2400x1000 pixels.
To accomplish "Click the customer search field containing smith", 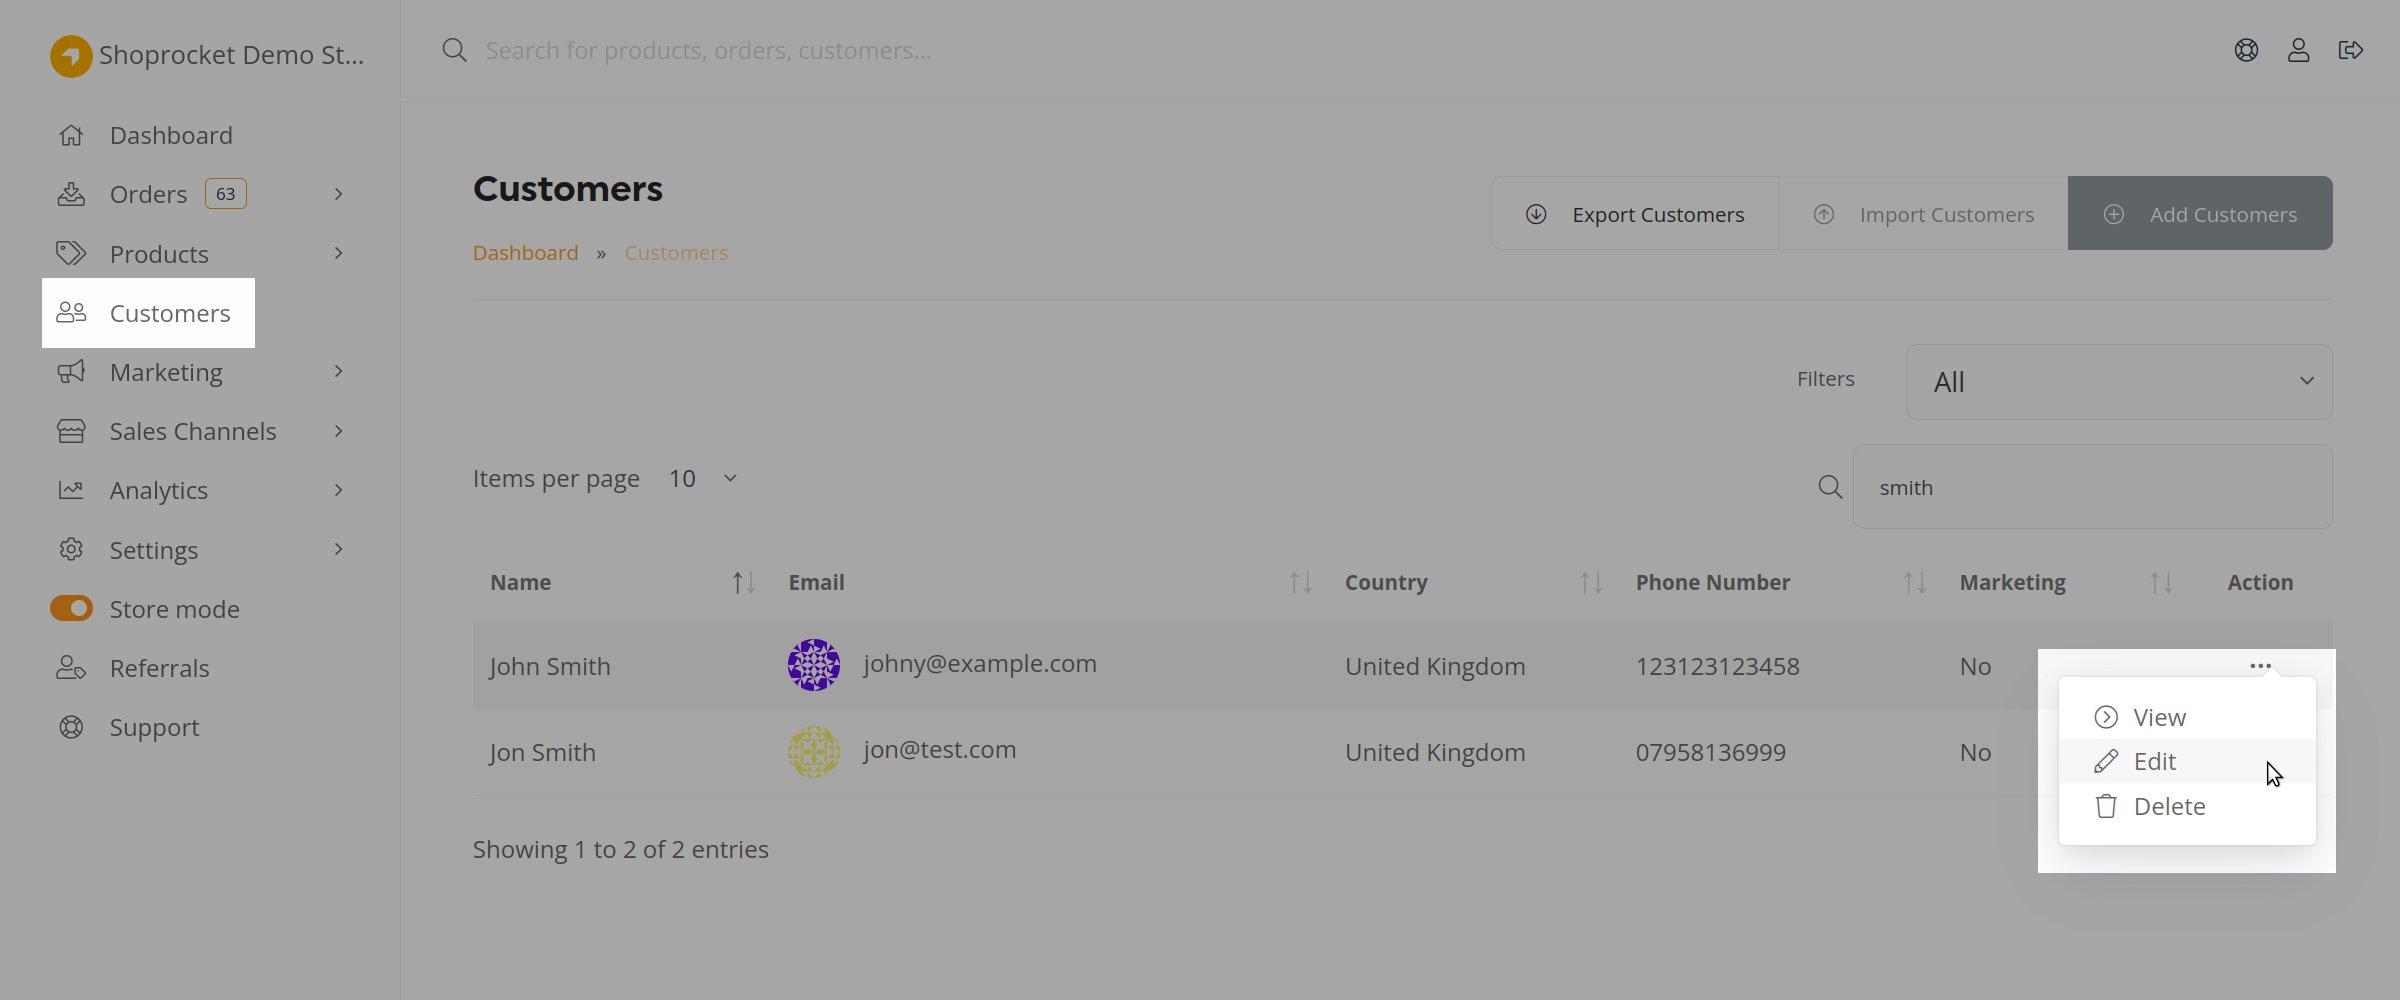I will [x=2092, y=487].
